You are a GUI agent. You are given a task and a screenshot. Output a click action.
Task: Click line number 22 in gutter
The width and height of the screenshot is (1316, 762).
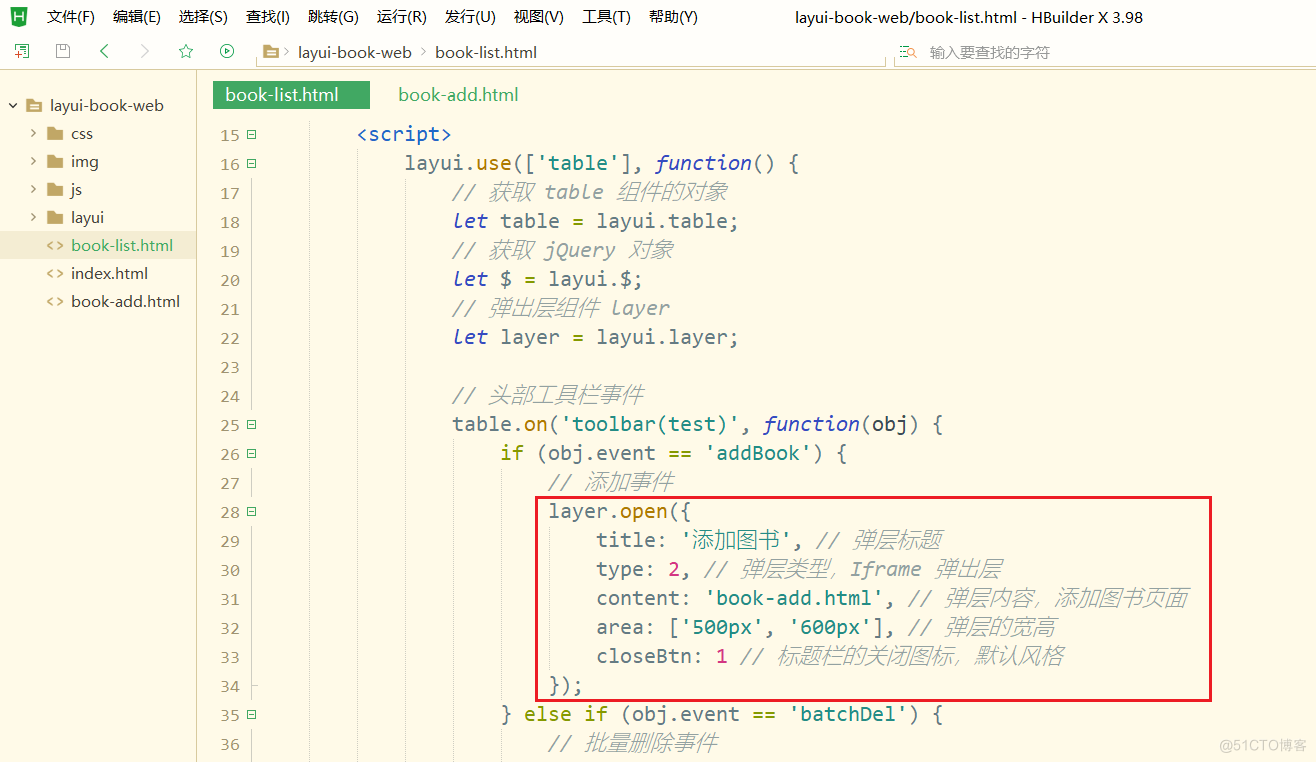tap(230, 338)
